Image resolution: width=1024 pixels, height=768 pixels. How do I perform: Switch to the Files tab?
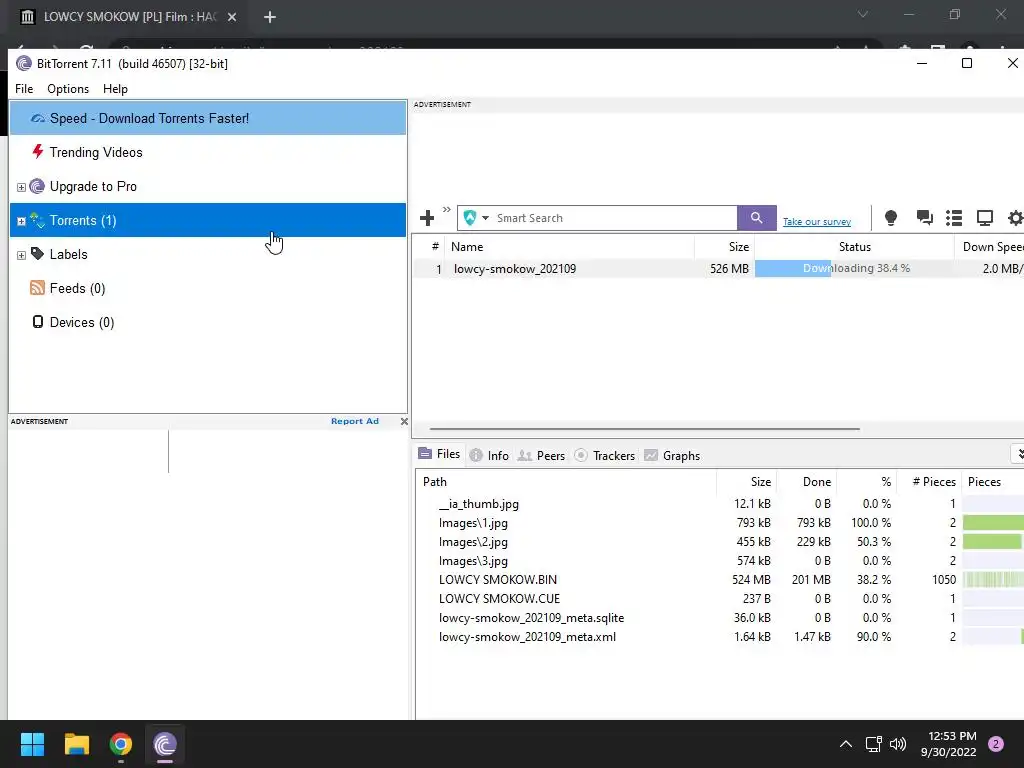440,454
